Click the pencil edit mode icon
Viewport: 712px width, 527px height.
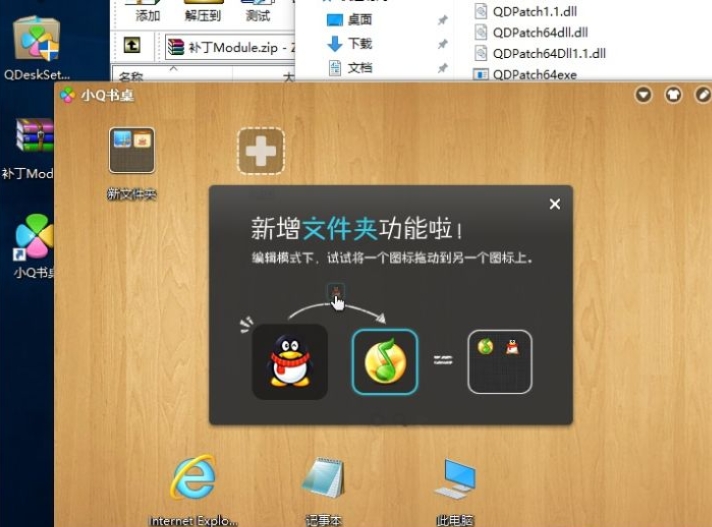[703, 95]
